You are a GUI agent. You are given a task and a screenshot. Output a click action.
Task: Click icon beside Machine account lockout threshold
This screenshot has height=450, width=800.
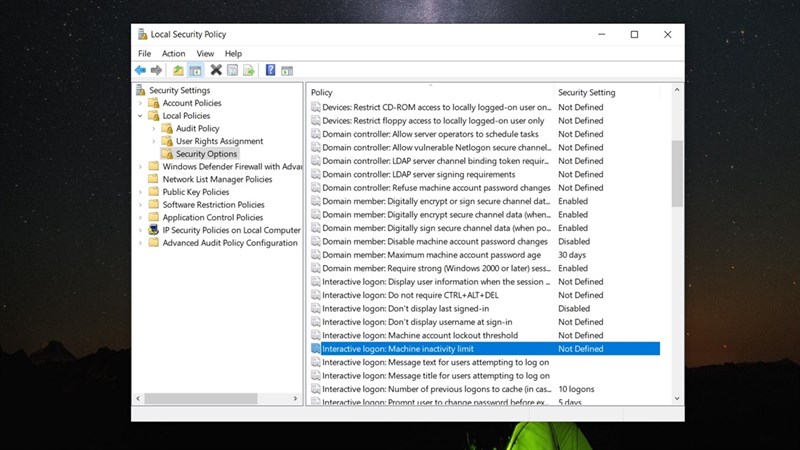click(316, 336)
